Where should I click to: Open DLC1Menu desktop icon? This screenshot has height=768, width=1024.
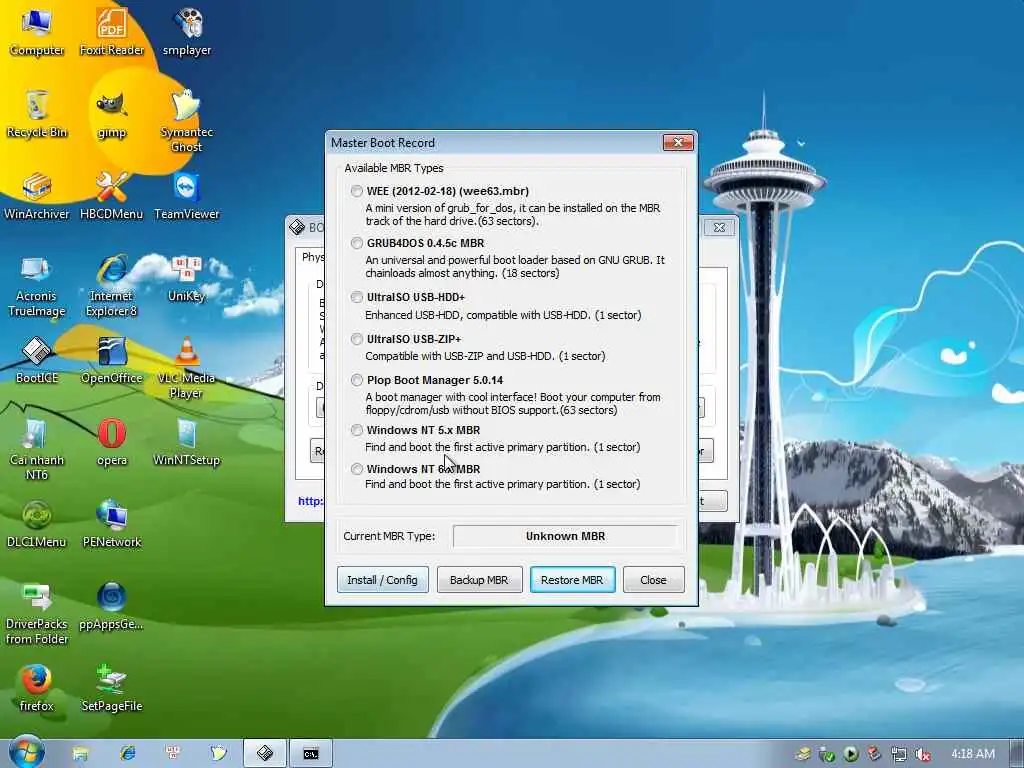[37, 524]
